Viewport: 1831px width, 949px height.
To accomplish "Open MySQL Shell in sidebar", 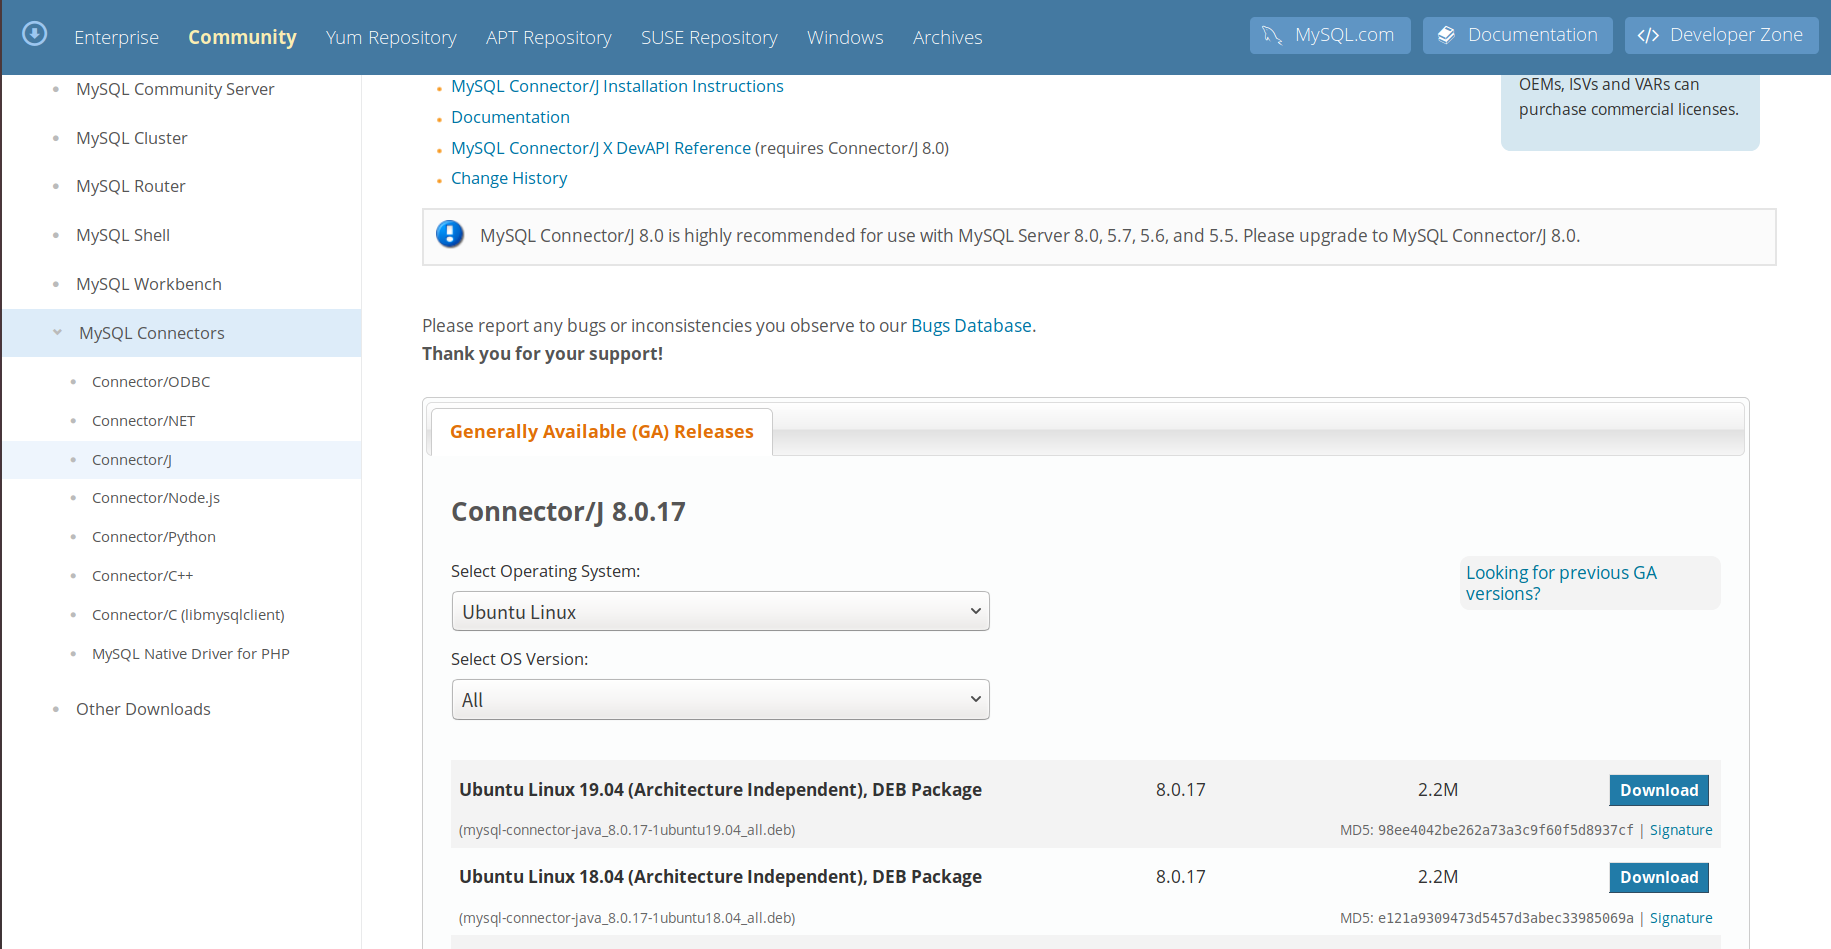I will (x=123, y=235).
